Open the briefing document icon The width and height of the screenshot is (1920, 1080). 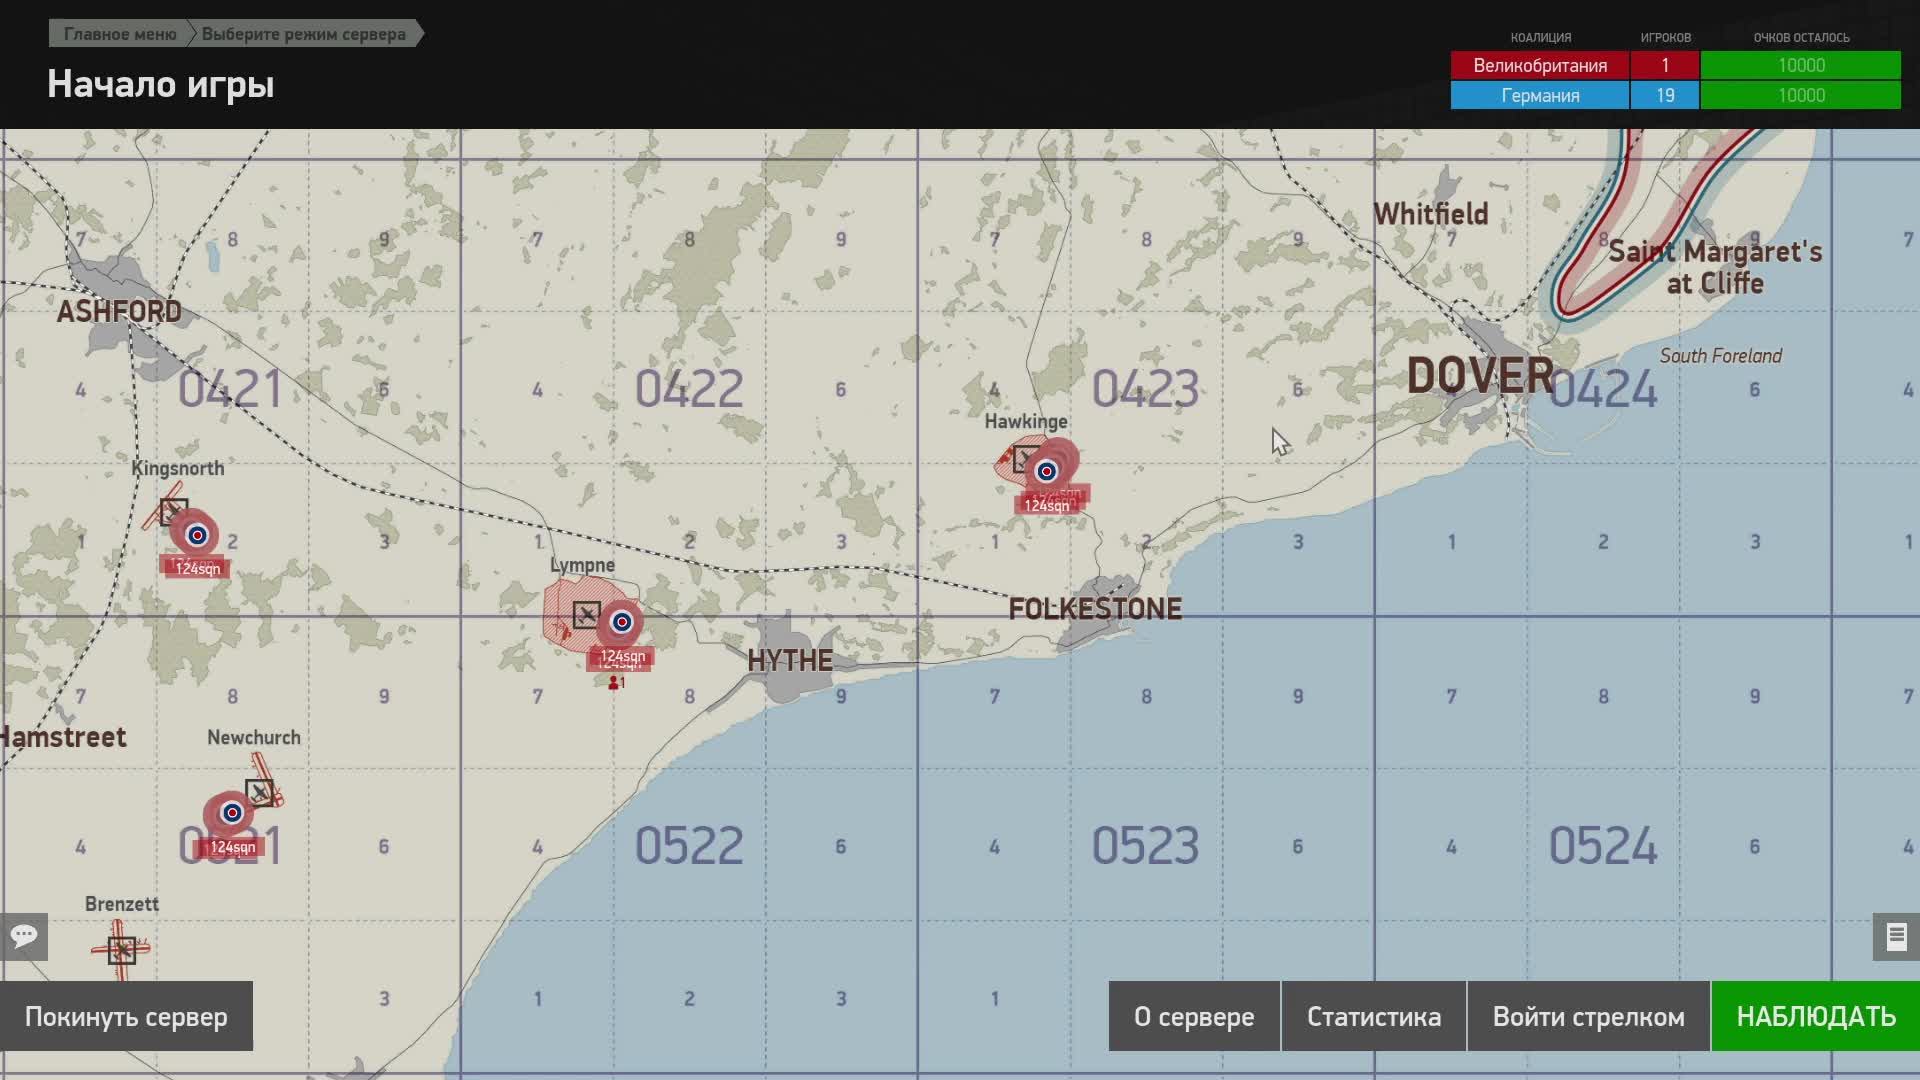[x=1896, y=937]
